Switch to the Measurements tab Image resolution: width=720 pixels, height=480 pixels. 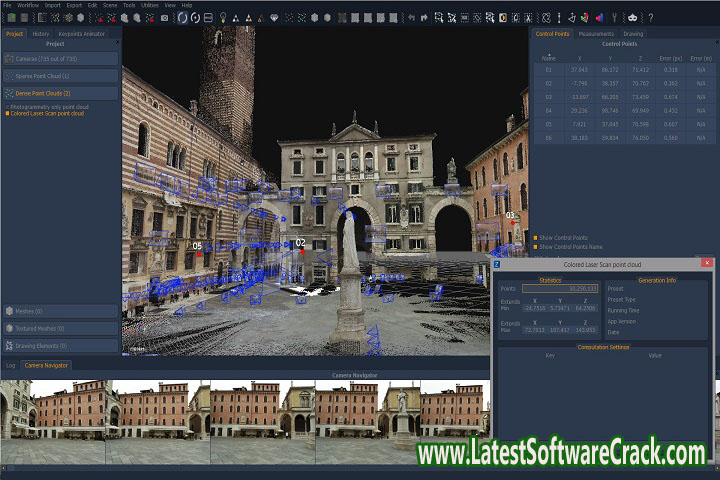tap(596, 33)
